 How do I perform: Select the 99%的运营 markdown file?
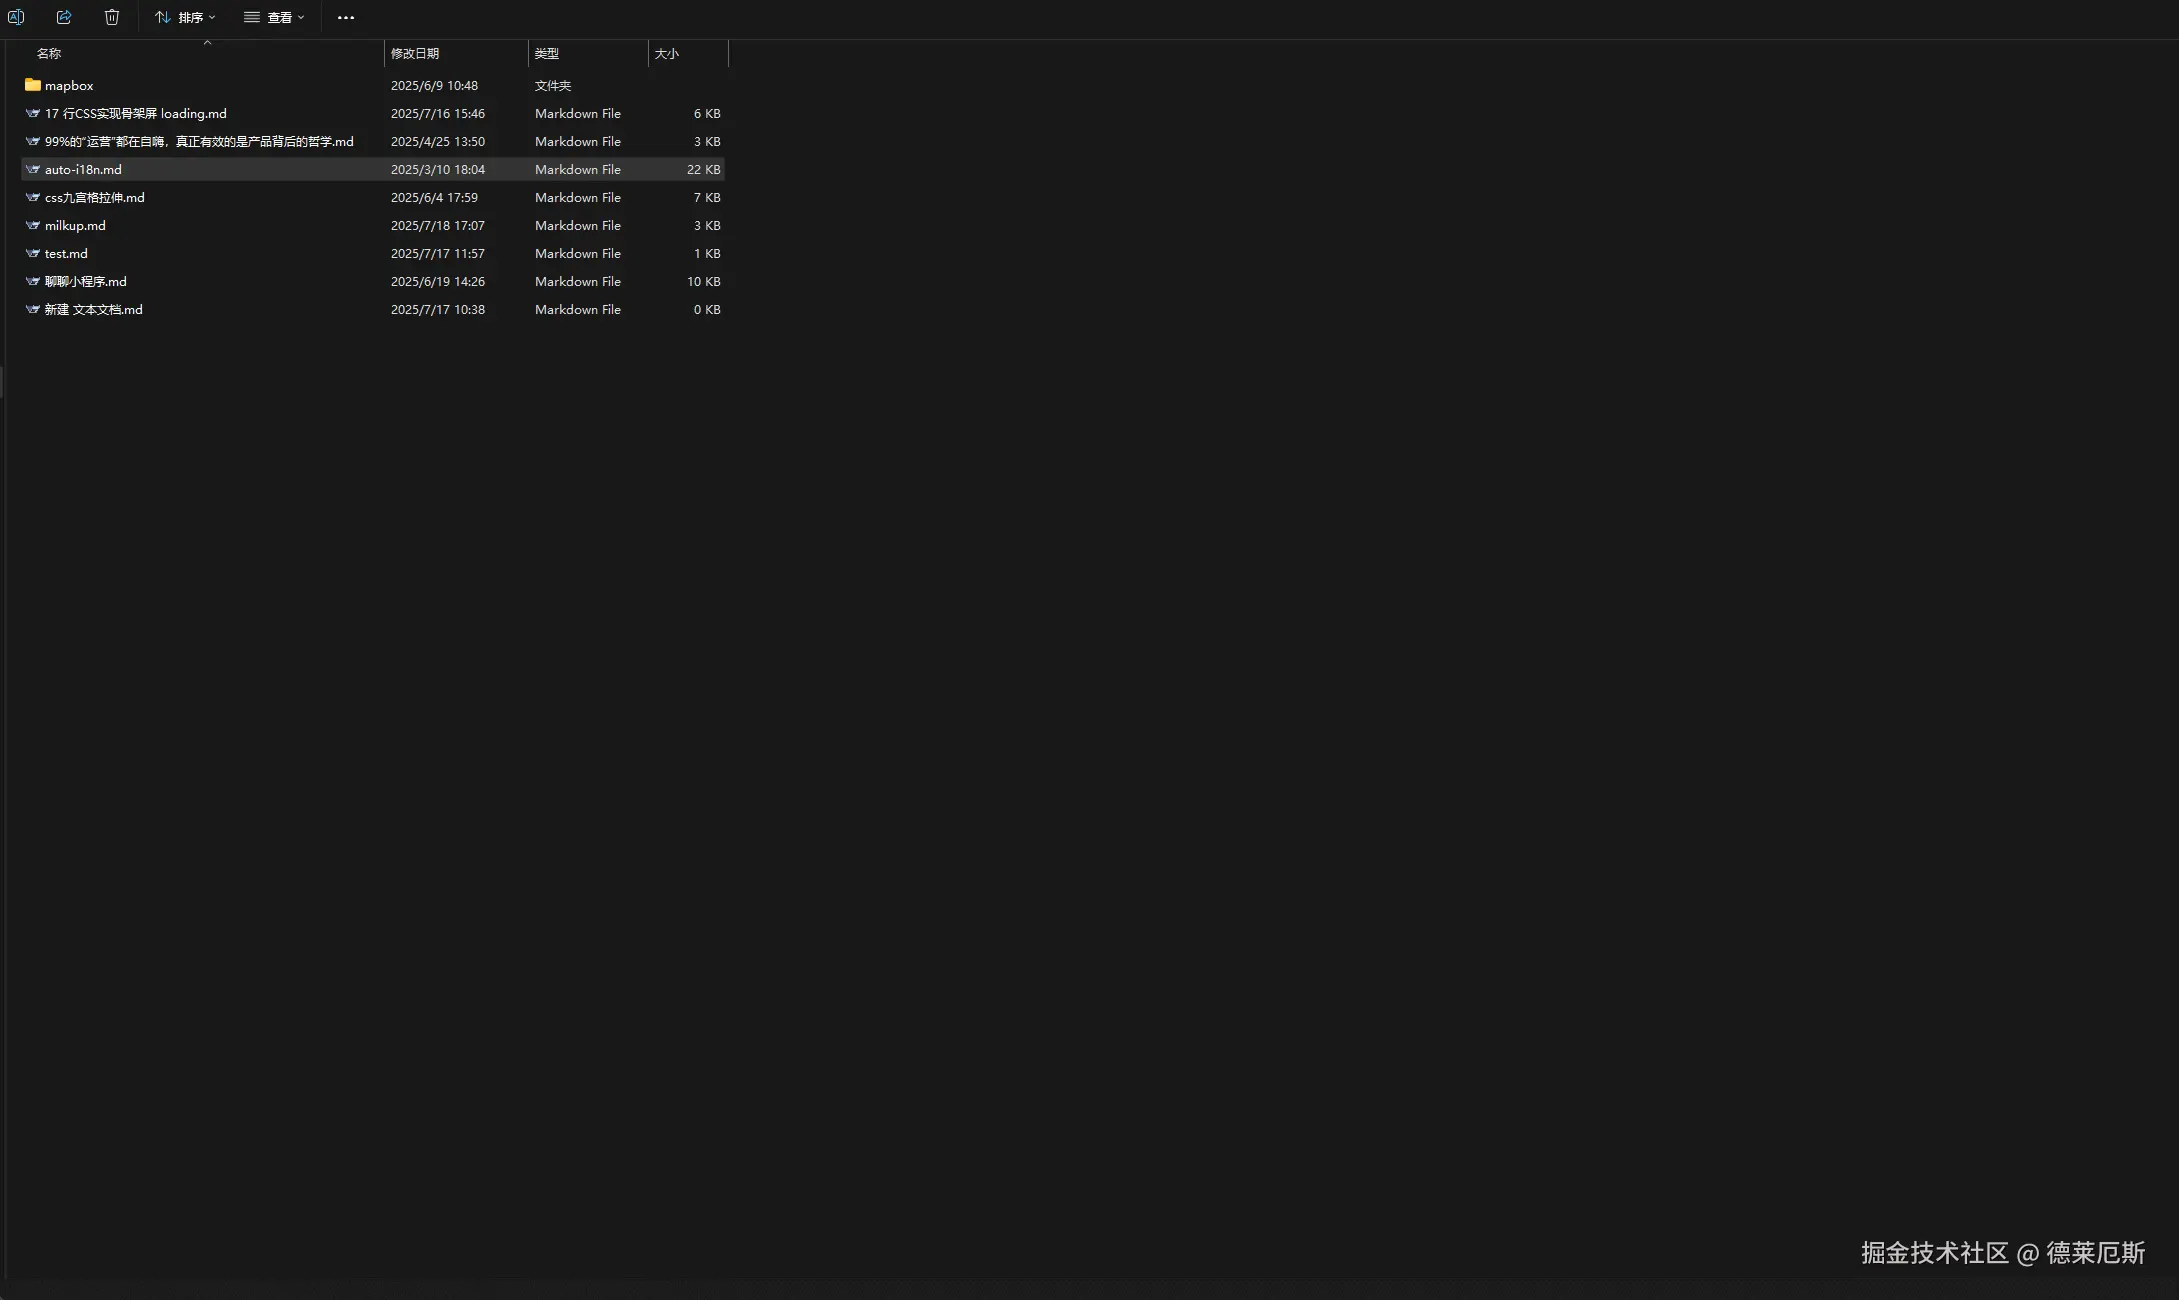[199, 142]
